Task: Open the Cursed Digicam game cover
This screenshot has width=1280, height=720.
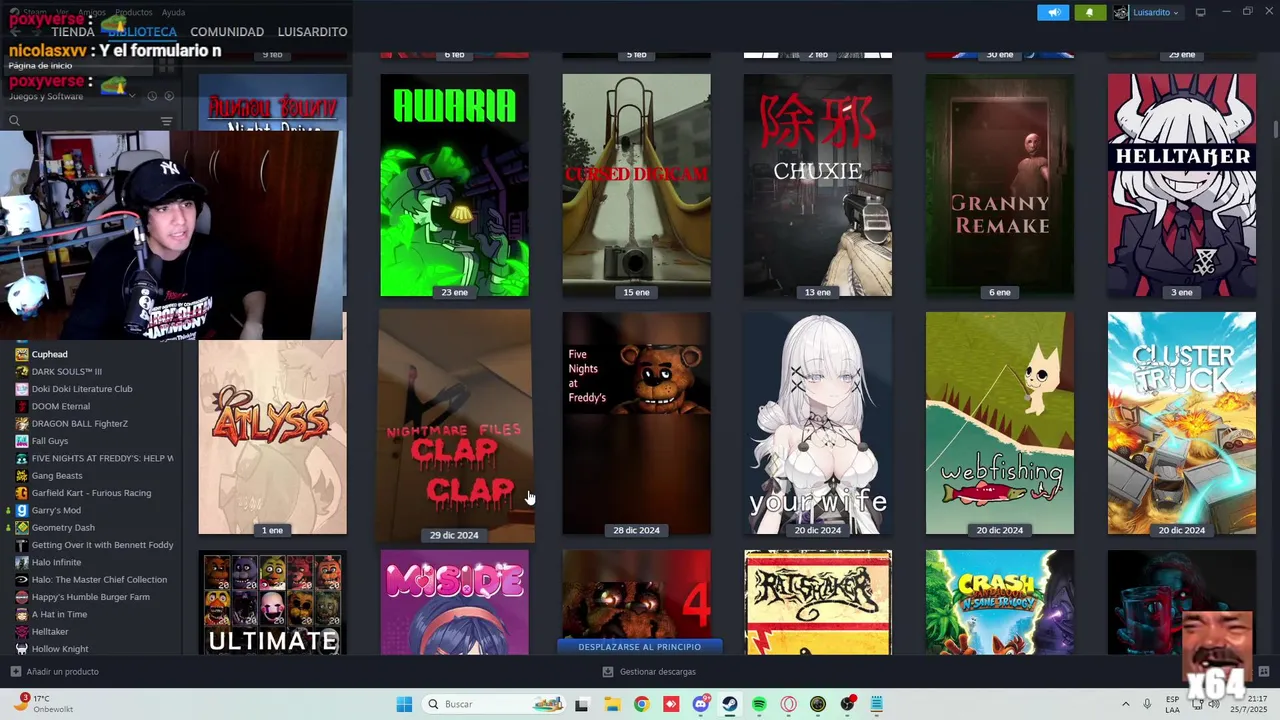Action: click(636, 185)
